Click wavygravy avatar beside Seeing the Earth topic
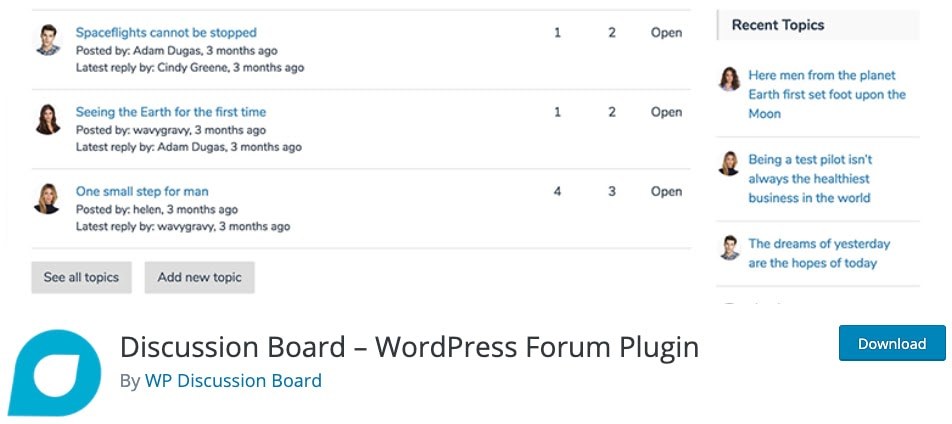The image size is (952, 424). tap(47, 119)
